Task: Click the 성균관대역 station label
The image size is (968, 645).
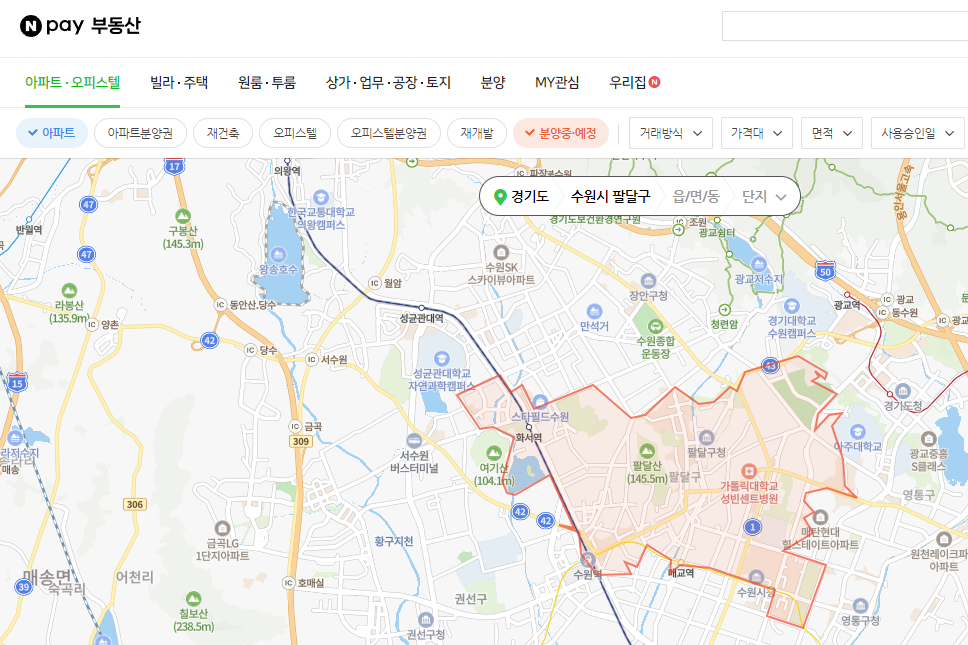Action: click(422, 318)
